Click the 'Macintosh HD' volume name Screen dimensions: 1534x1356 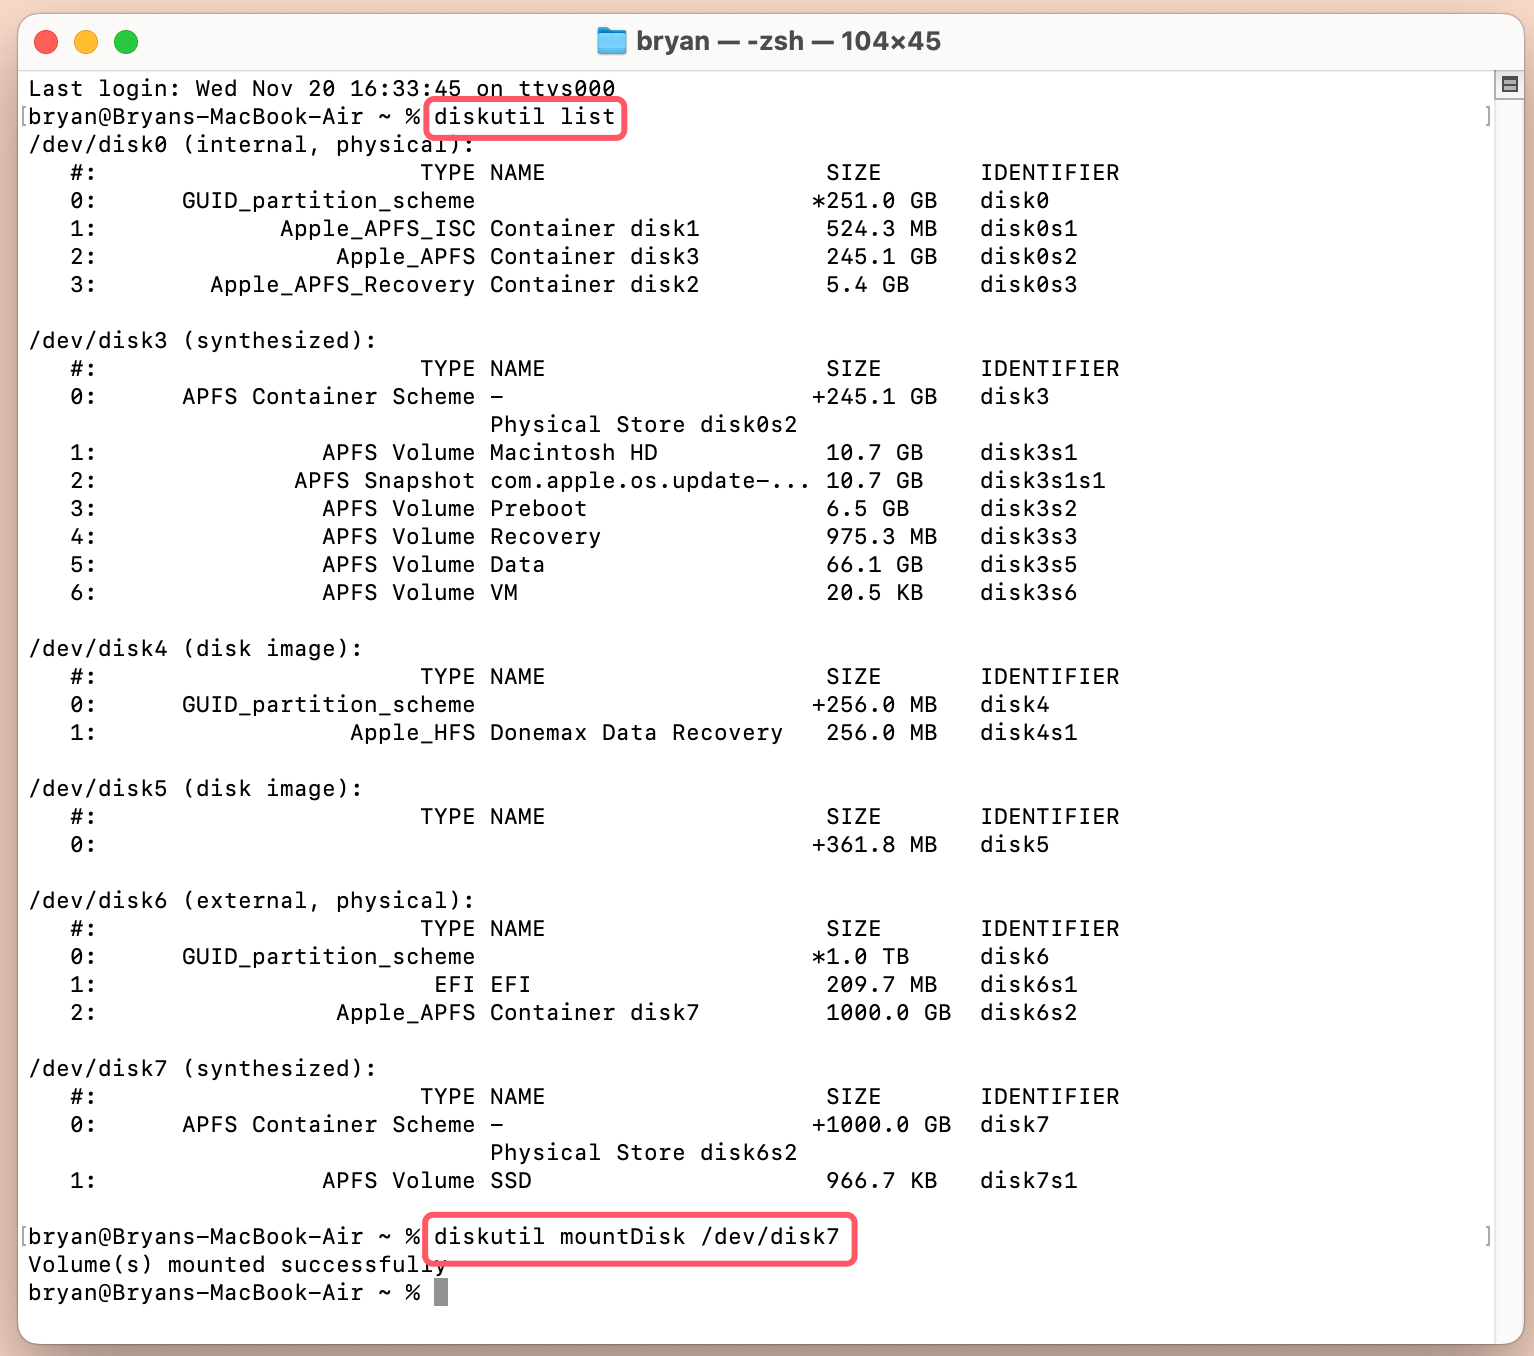coord(573,453)
